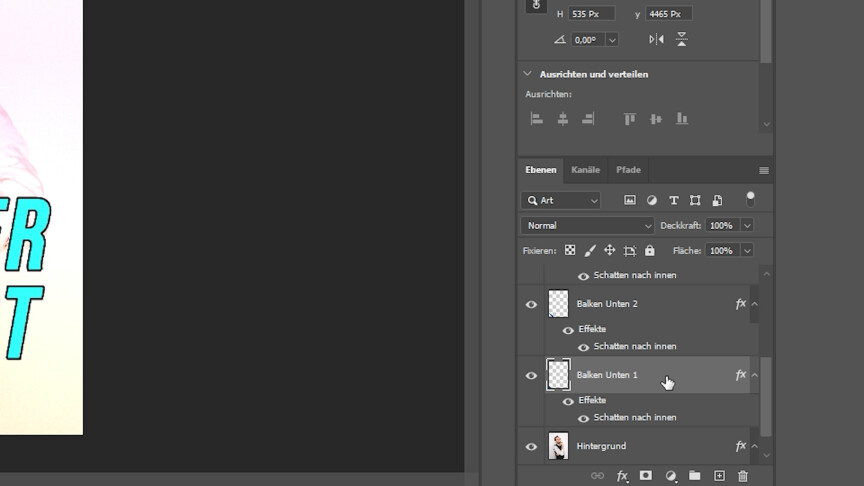The width and height of the screenshot is (864, 486).
Task: Open the Deckkraft opacity dropdown arrow
Action: pyautogui.click(x=746, y=226)
